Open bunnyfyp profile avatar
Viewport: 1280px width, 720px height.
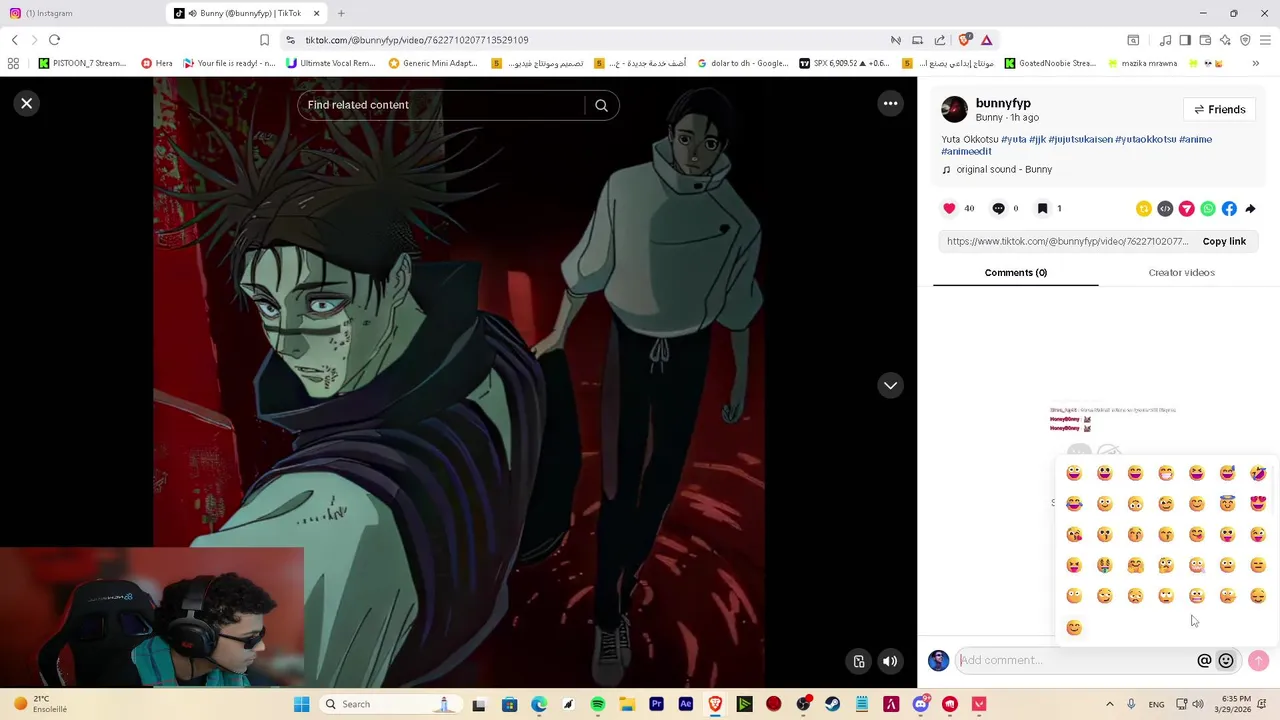954,109
